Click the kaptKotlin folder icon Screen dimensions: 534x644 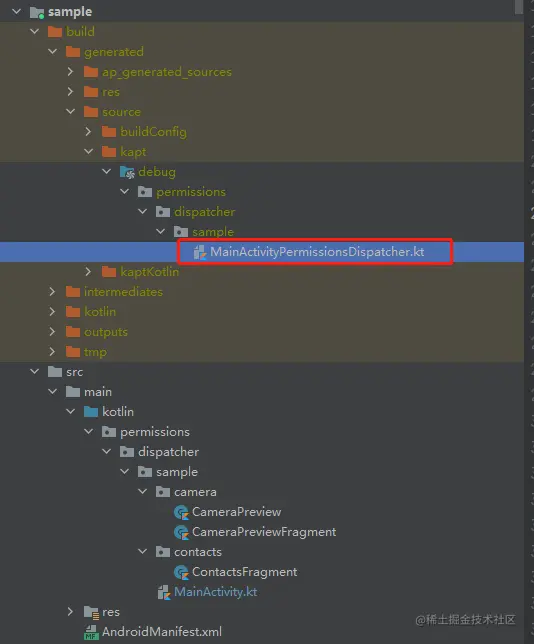[x=109, y=272]
